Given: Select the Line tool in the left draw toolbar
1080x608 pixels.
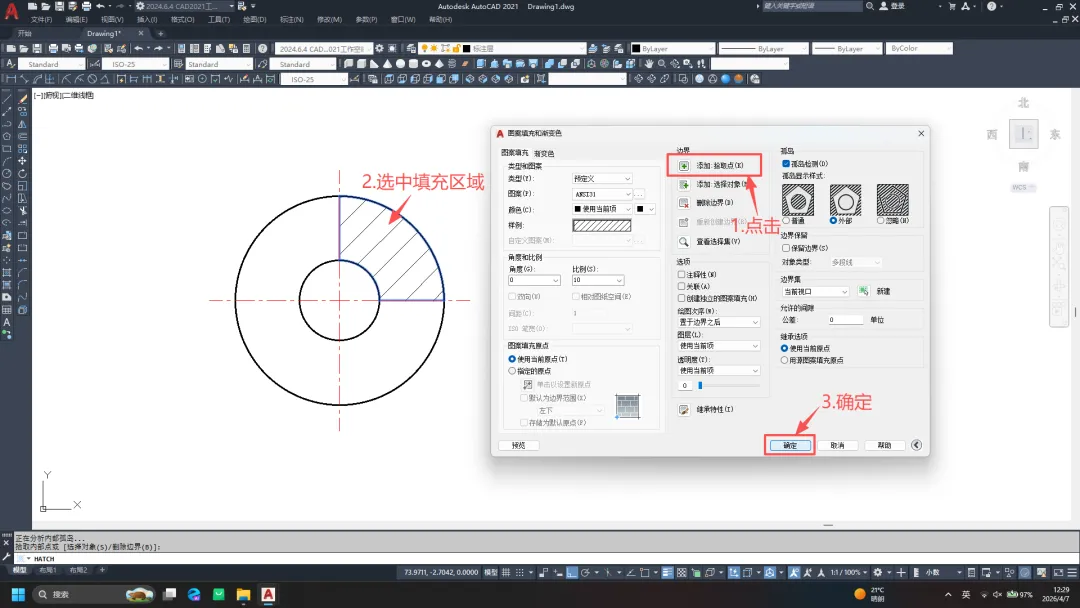Looking at the screenshot, I should coord(7,99).
